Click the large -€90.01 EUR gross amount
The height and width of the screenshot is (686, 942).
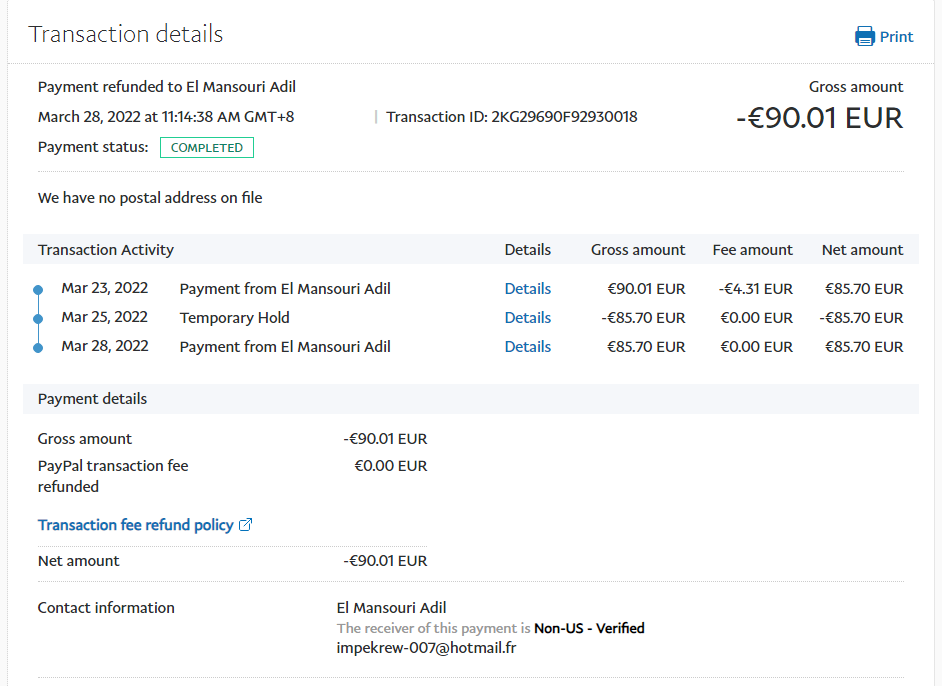[819, 118]
